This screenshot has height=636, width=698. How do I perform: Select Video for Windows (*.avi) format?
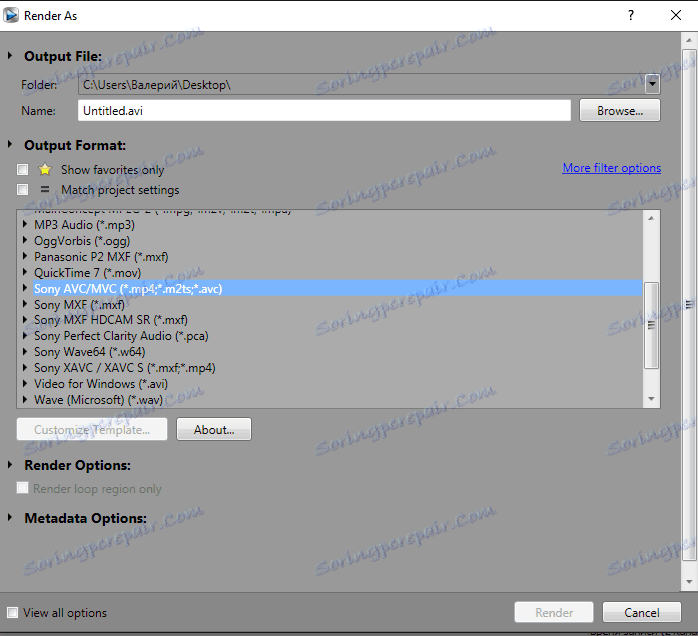101,384
